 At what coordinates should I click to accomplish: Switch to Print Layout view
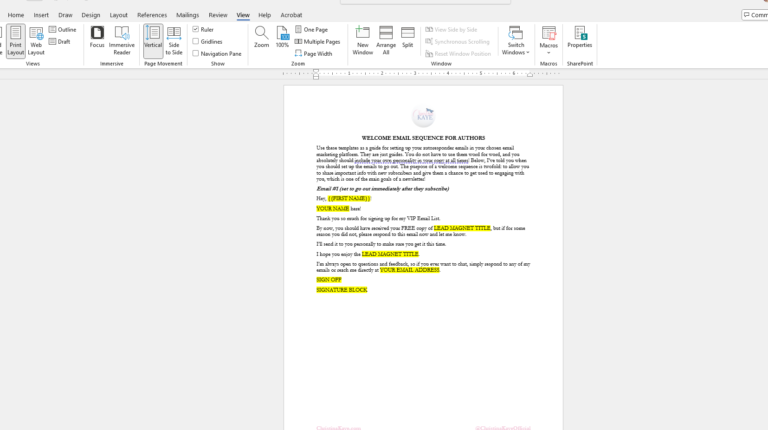click(16, 41)
